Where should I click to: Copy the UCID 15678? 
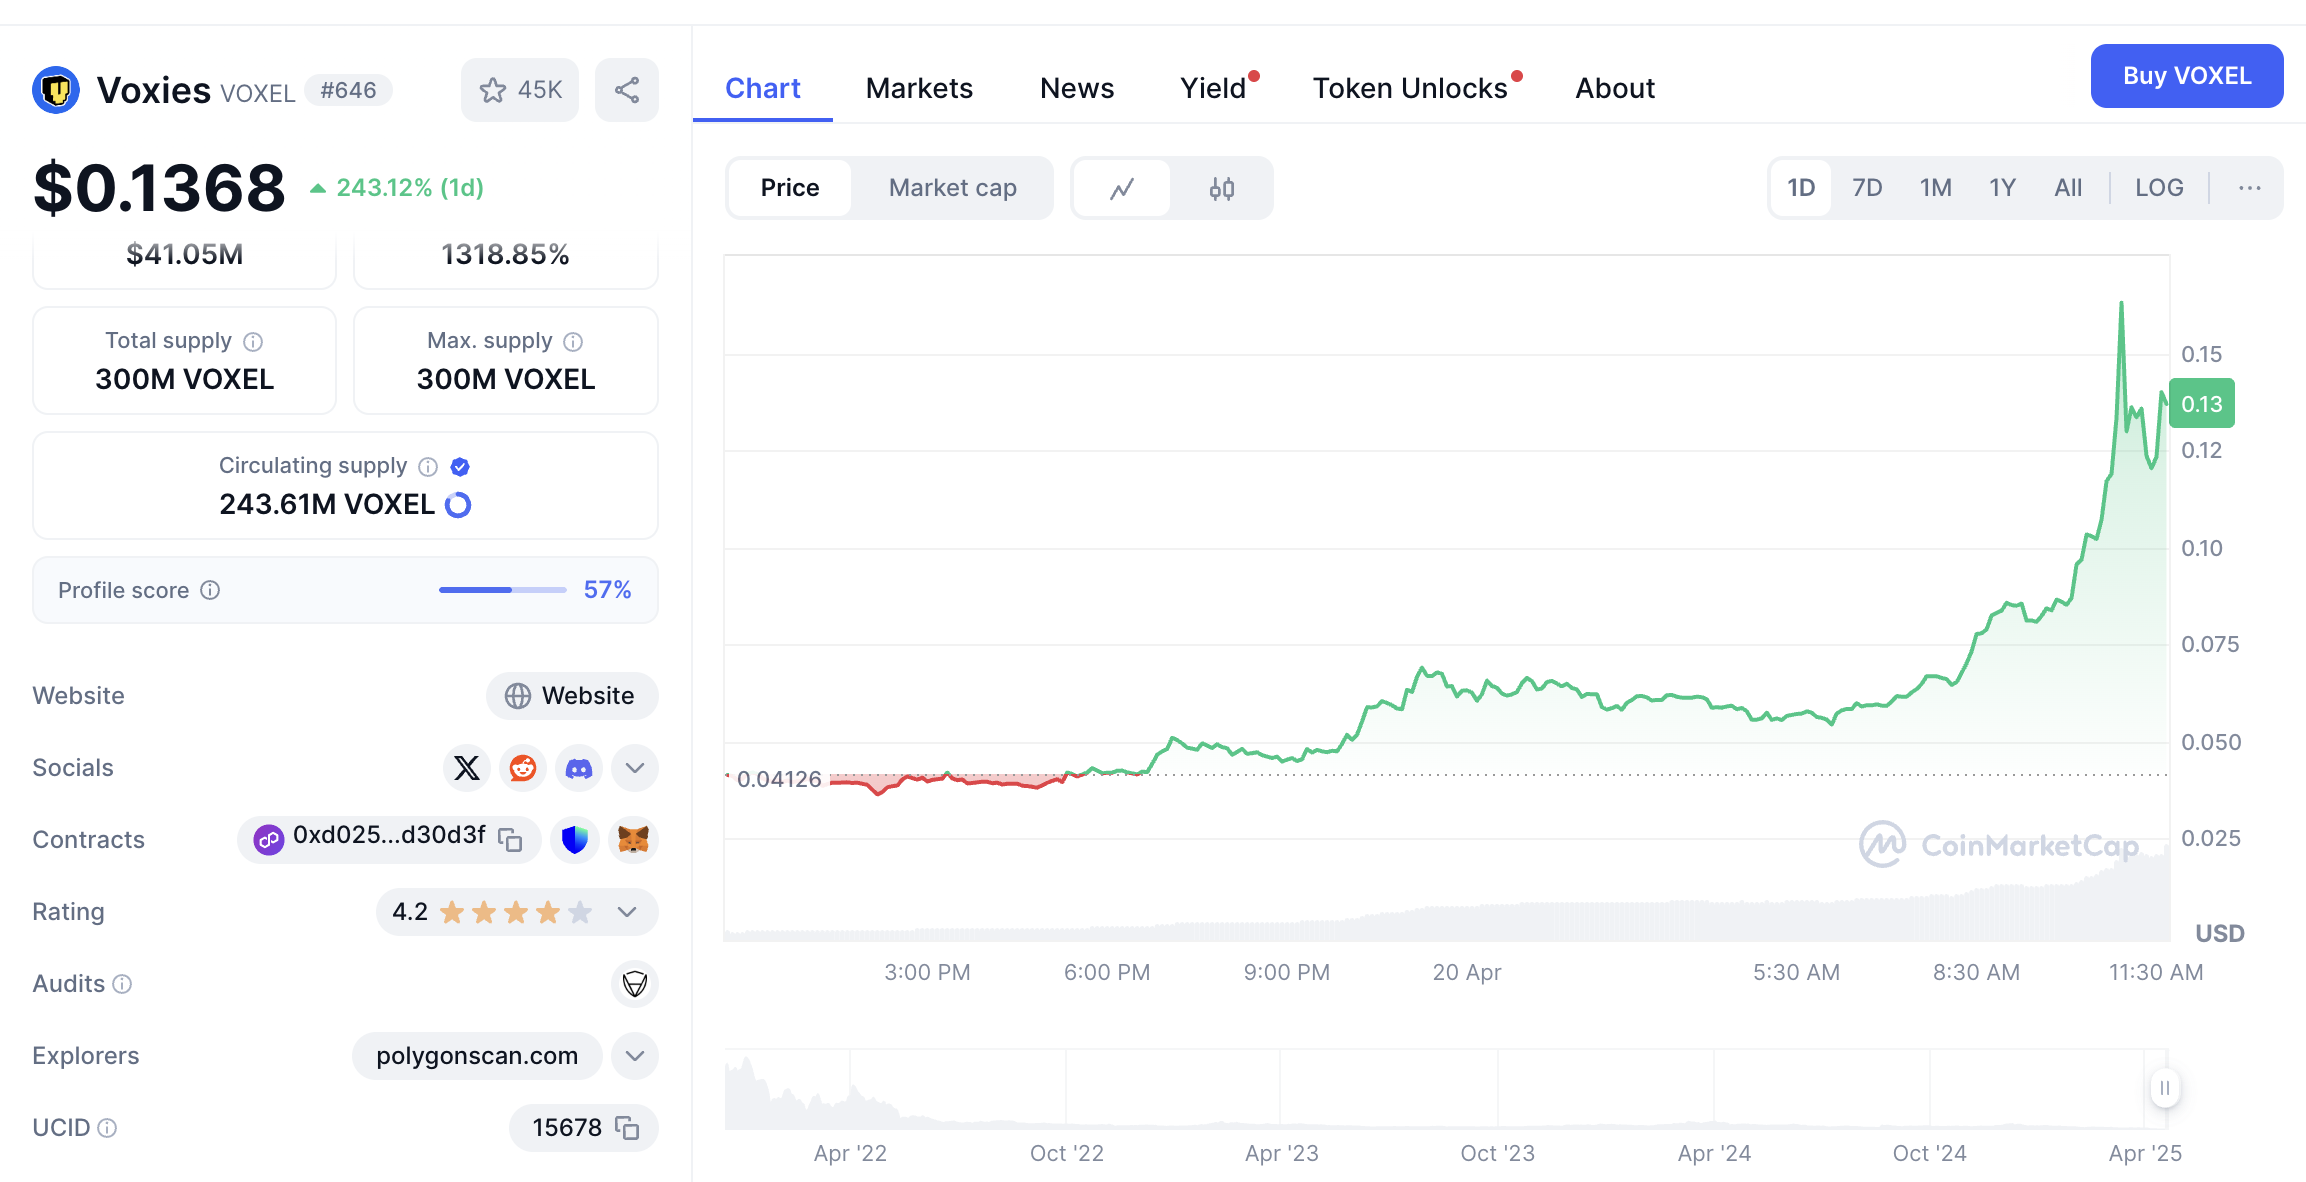pyautogui.click(x=628, y=1127)
